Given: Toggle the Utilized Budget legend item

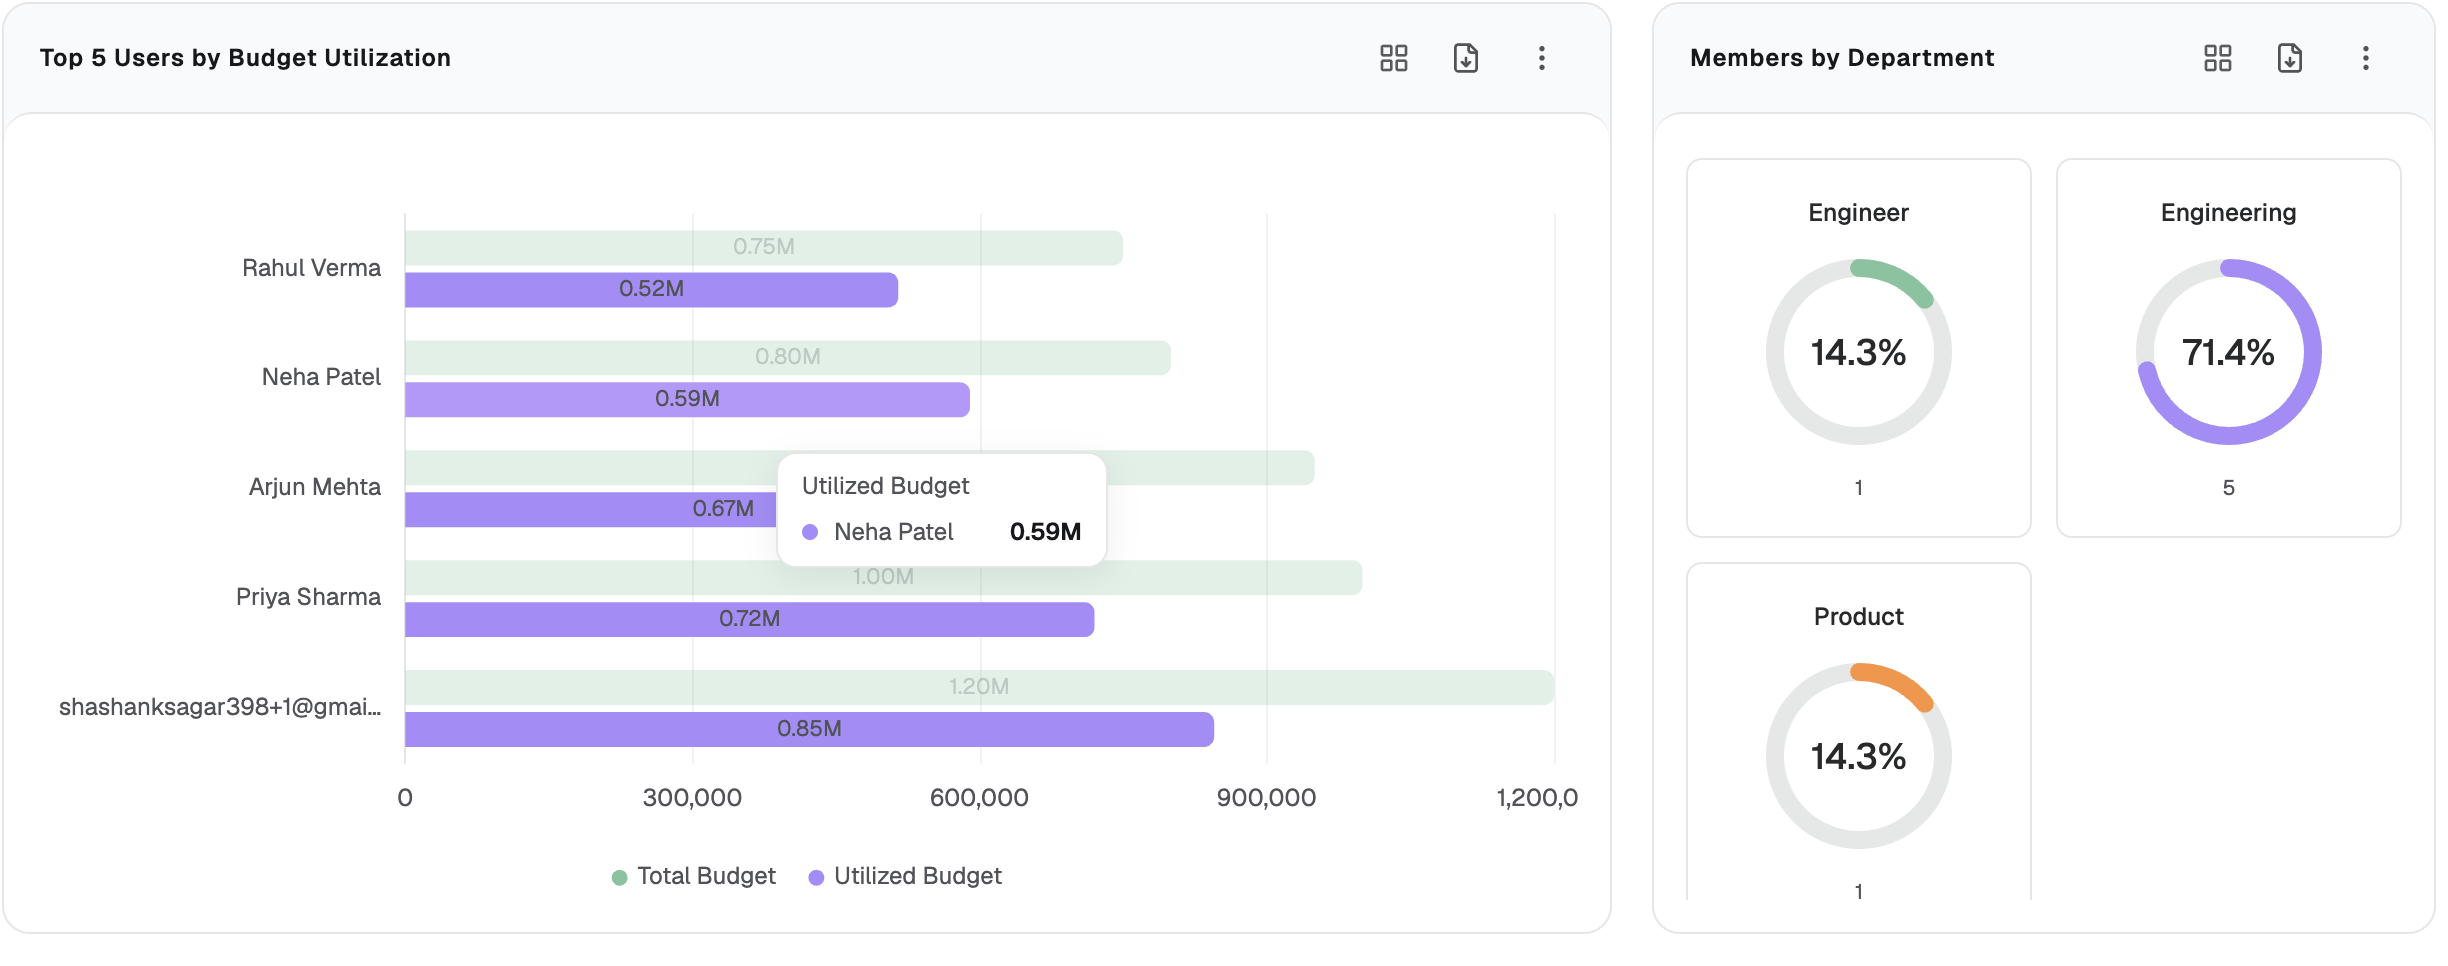Looking at the screenshot, I should click(x=905, y=876).
